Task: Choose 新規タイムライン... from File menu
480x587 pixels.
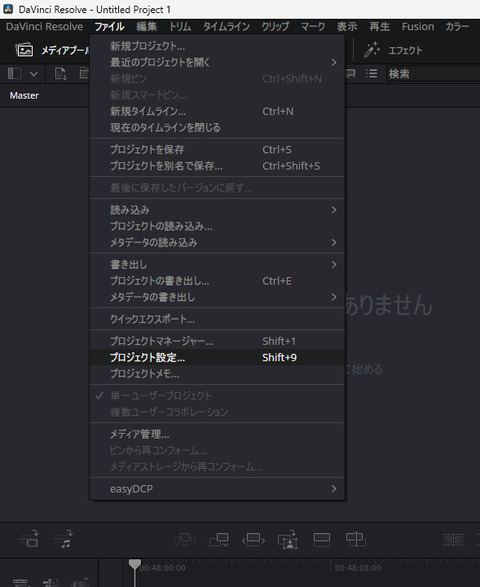Action: (217, 111)
